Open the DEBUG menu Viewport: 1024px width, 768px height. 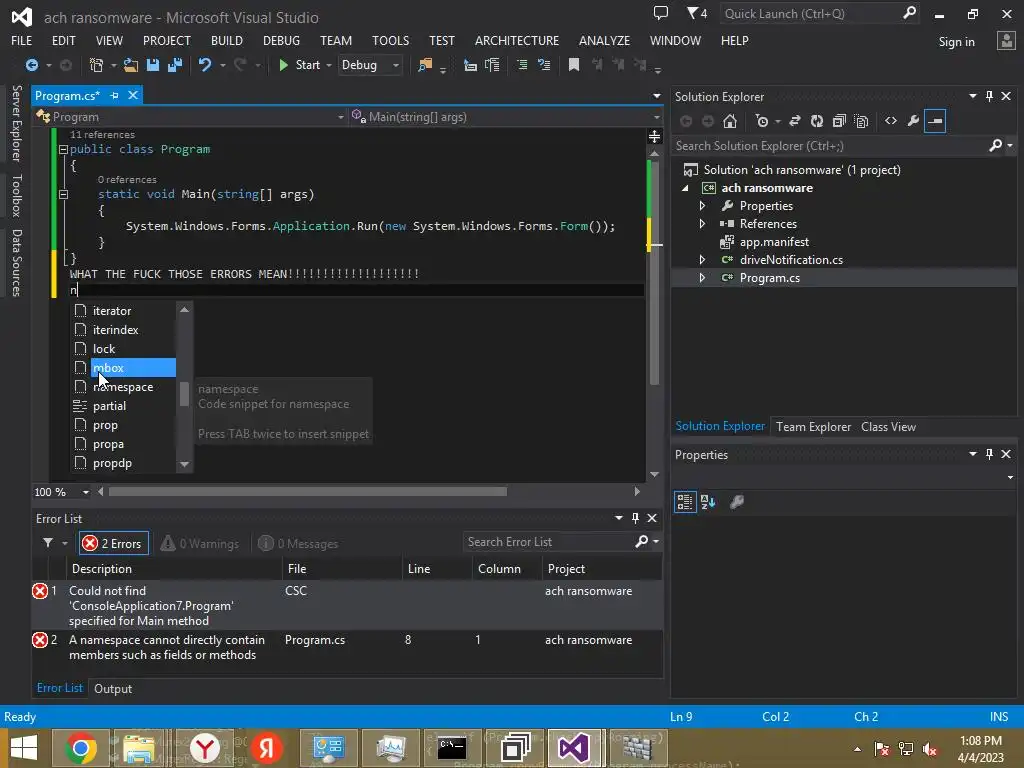(x=281, y=40)
